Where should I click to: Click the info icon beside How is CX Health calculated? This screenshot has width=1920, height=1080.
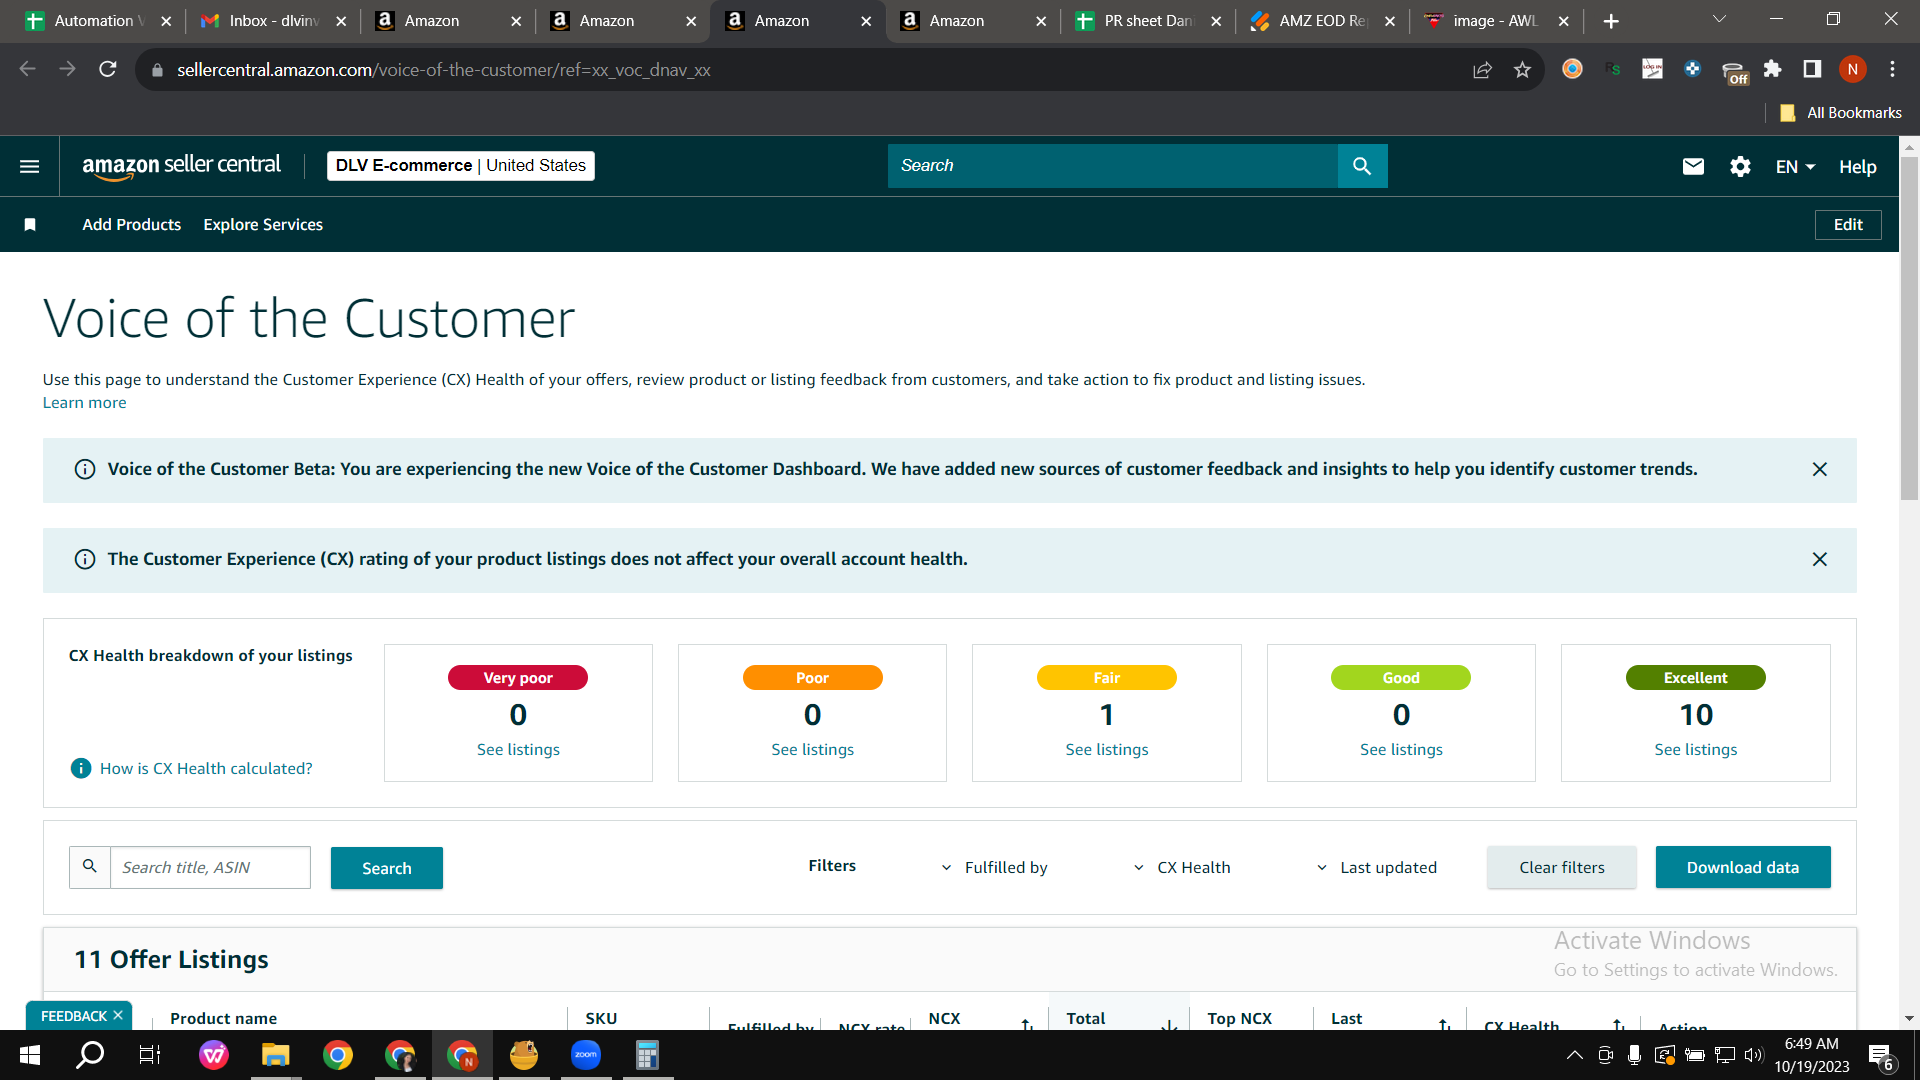pos(81,768)
